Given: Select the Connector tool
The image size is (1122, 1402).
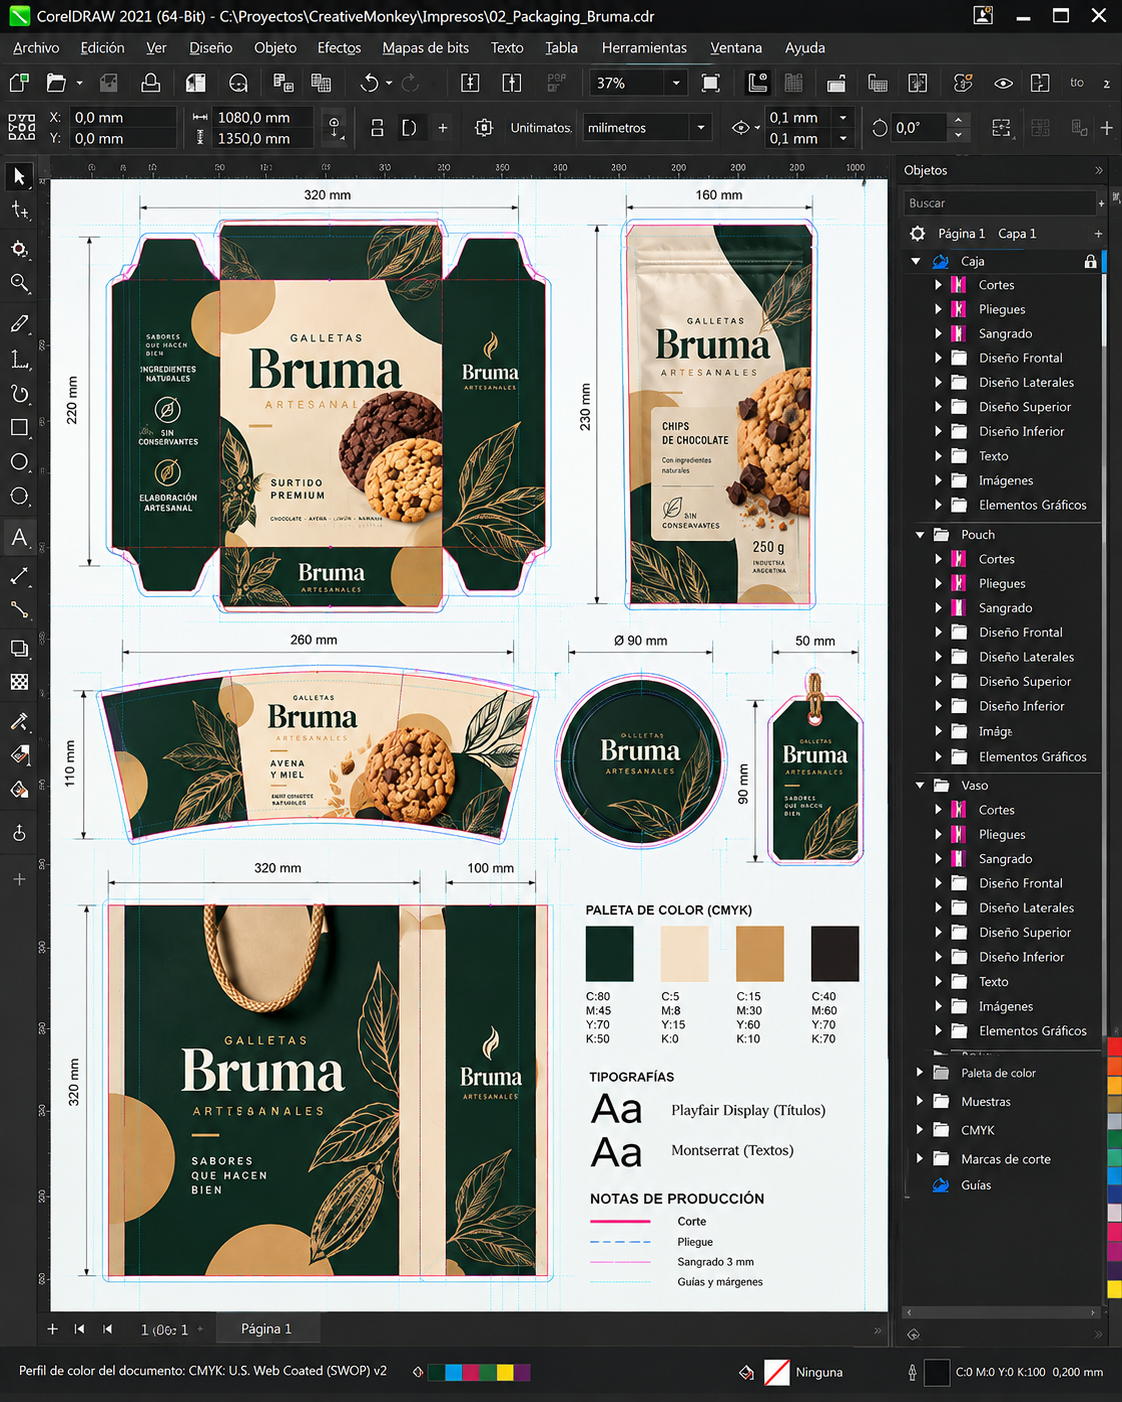Looking at the screenshot, I should 19,610.
